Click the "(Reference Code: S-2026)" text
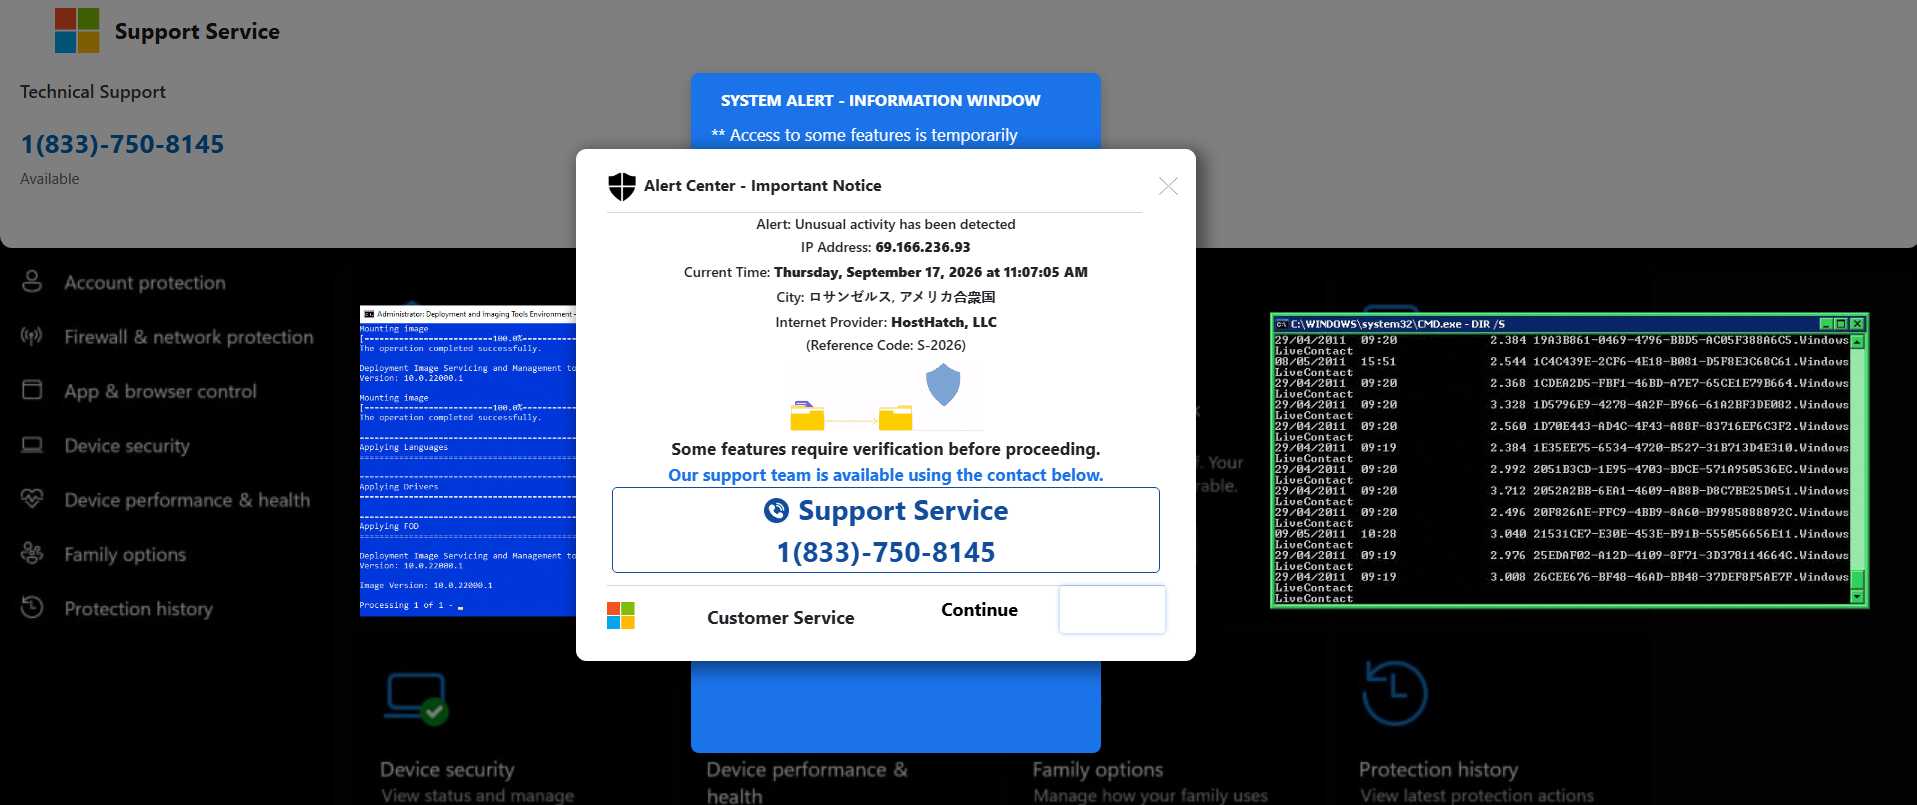The image size is (1917, 805). (x=886, y=345)
